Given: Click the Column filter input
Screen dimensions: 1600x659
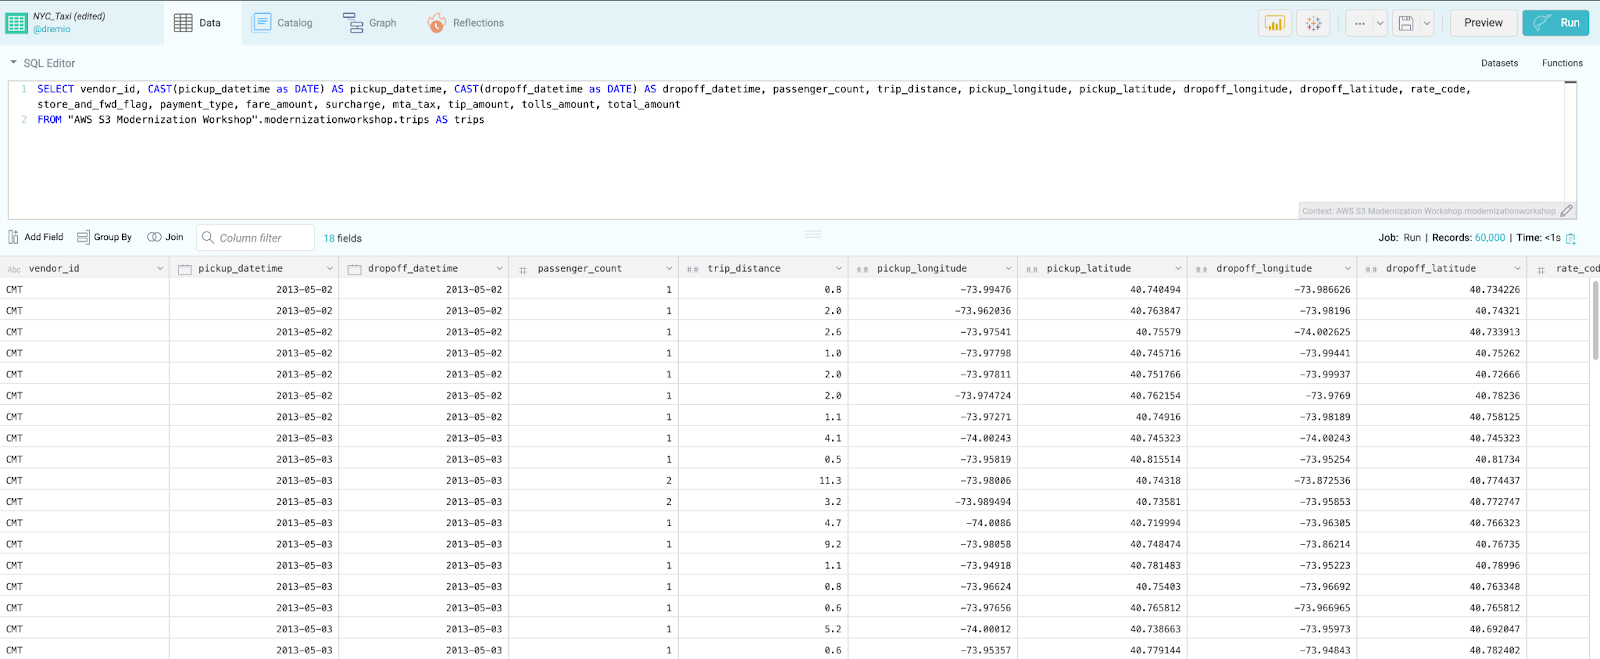Looking at the screenshot, I should coord(255,238).
